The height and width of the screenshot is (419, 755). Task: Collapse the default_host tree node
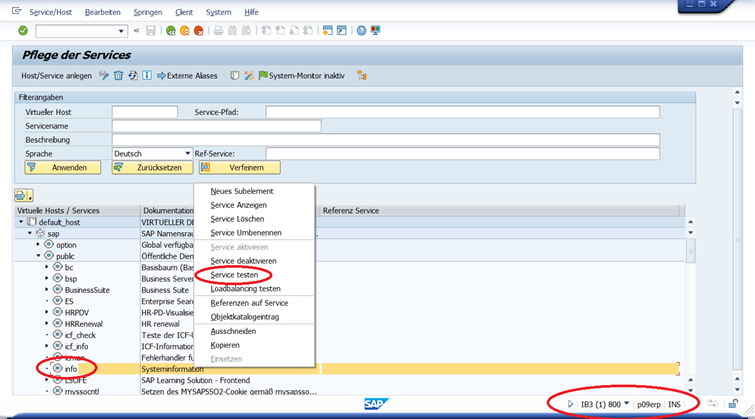[21, 222]
